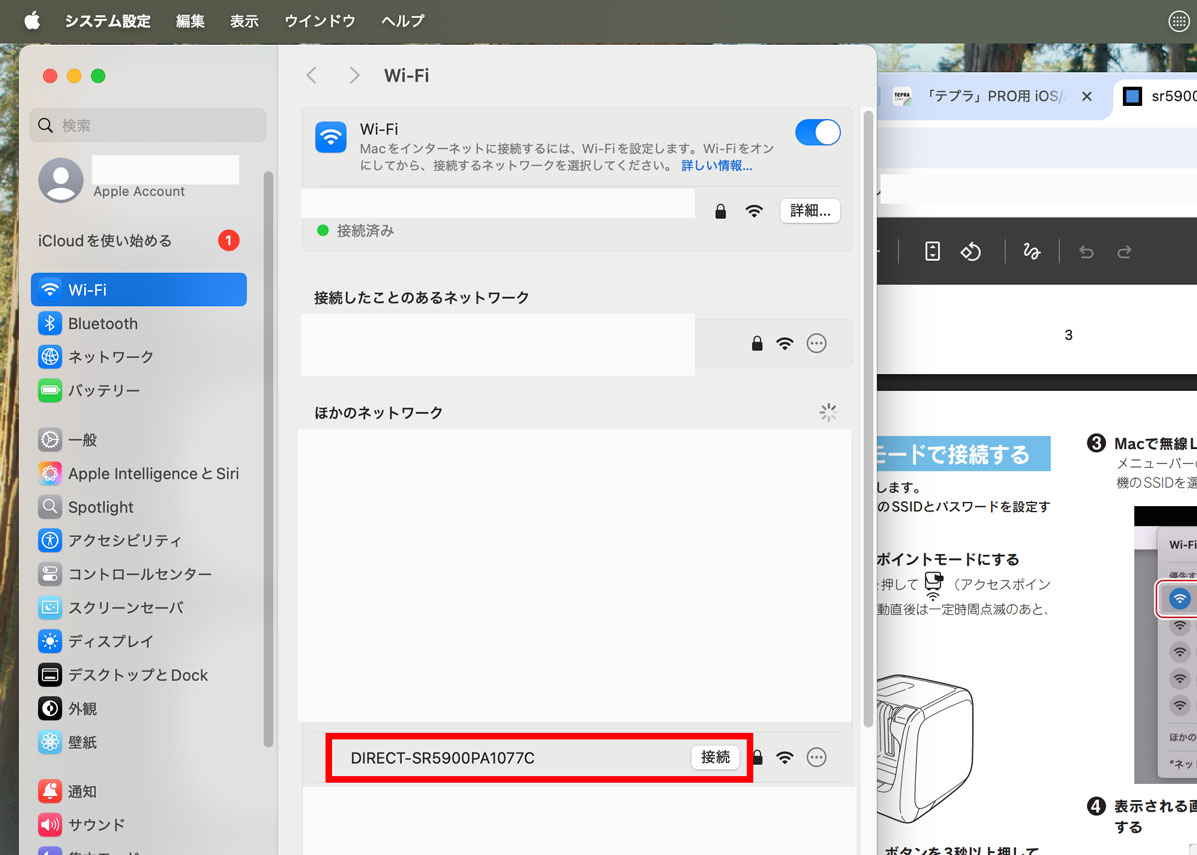The width and height of the screenshot is (1197, 855).
Task: Open options for DIRECT-SR5900PA1077C network
Action: [x=816, y=757]
